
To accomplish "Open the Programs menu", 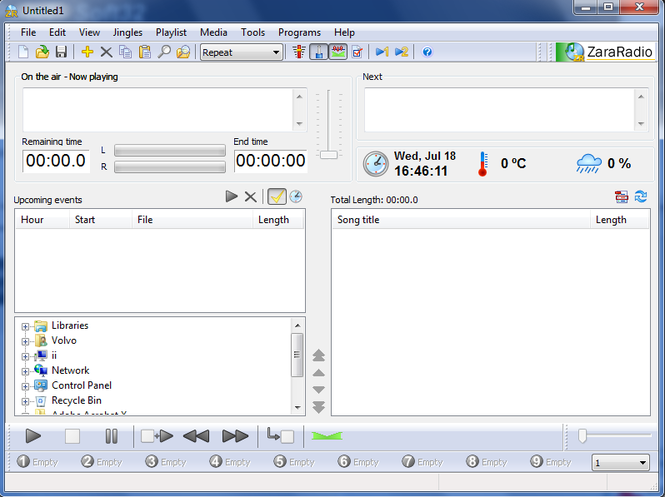I will 299,32.
